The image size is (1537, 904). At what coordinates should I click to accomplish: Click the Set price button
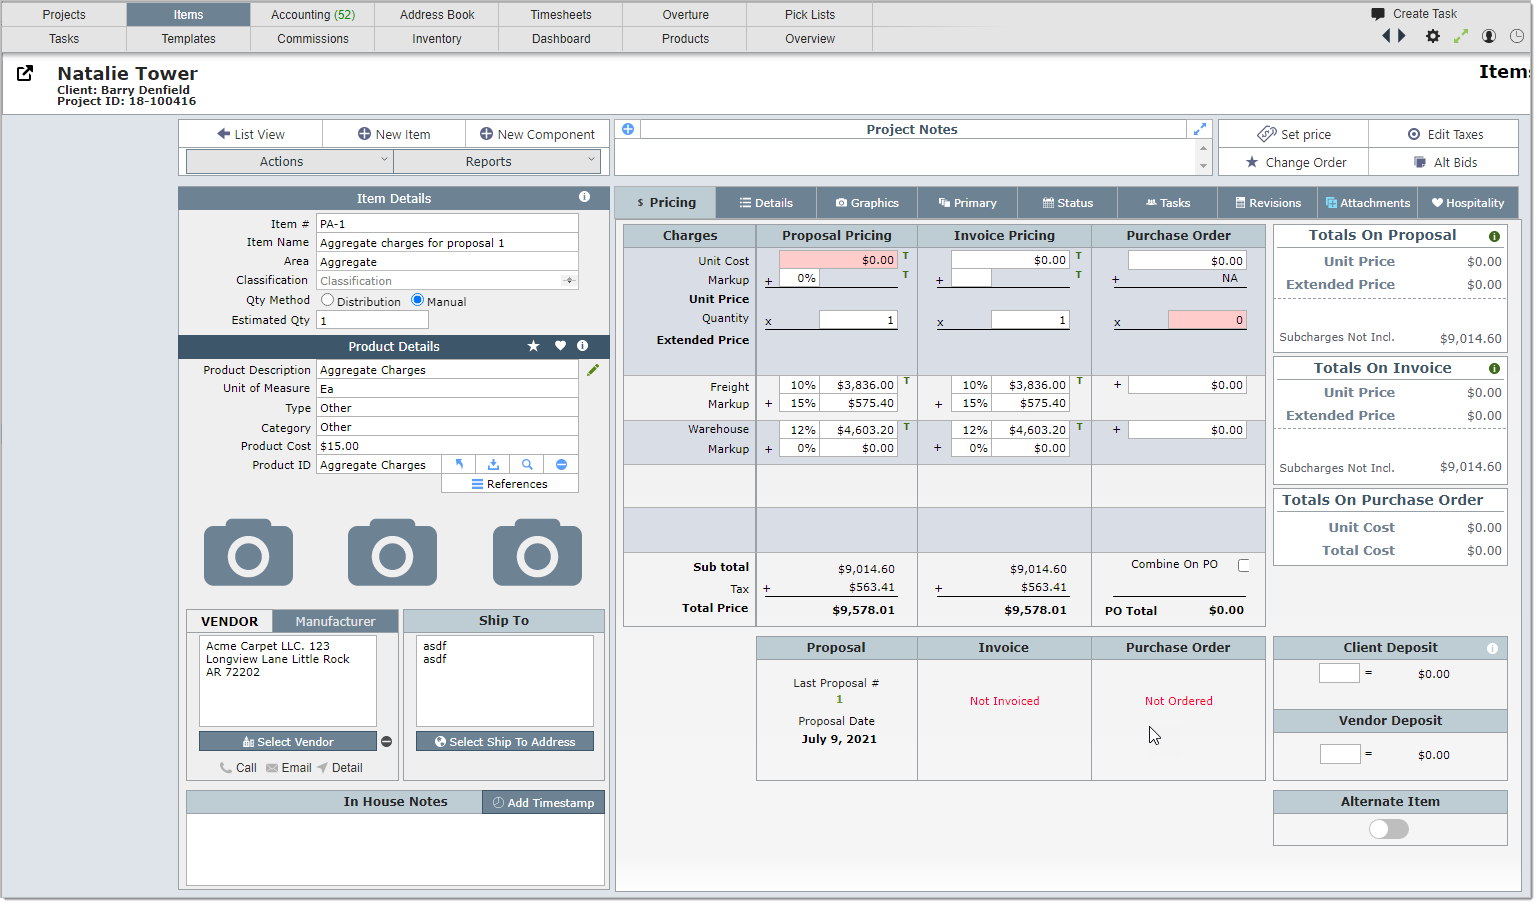click(1294, 134)
